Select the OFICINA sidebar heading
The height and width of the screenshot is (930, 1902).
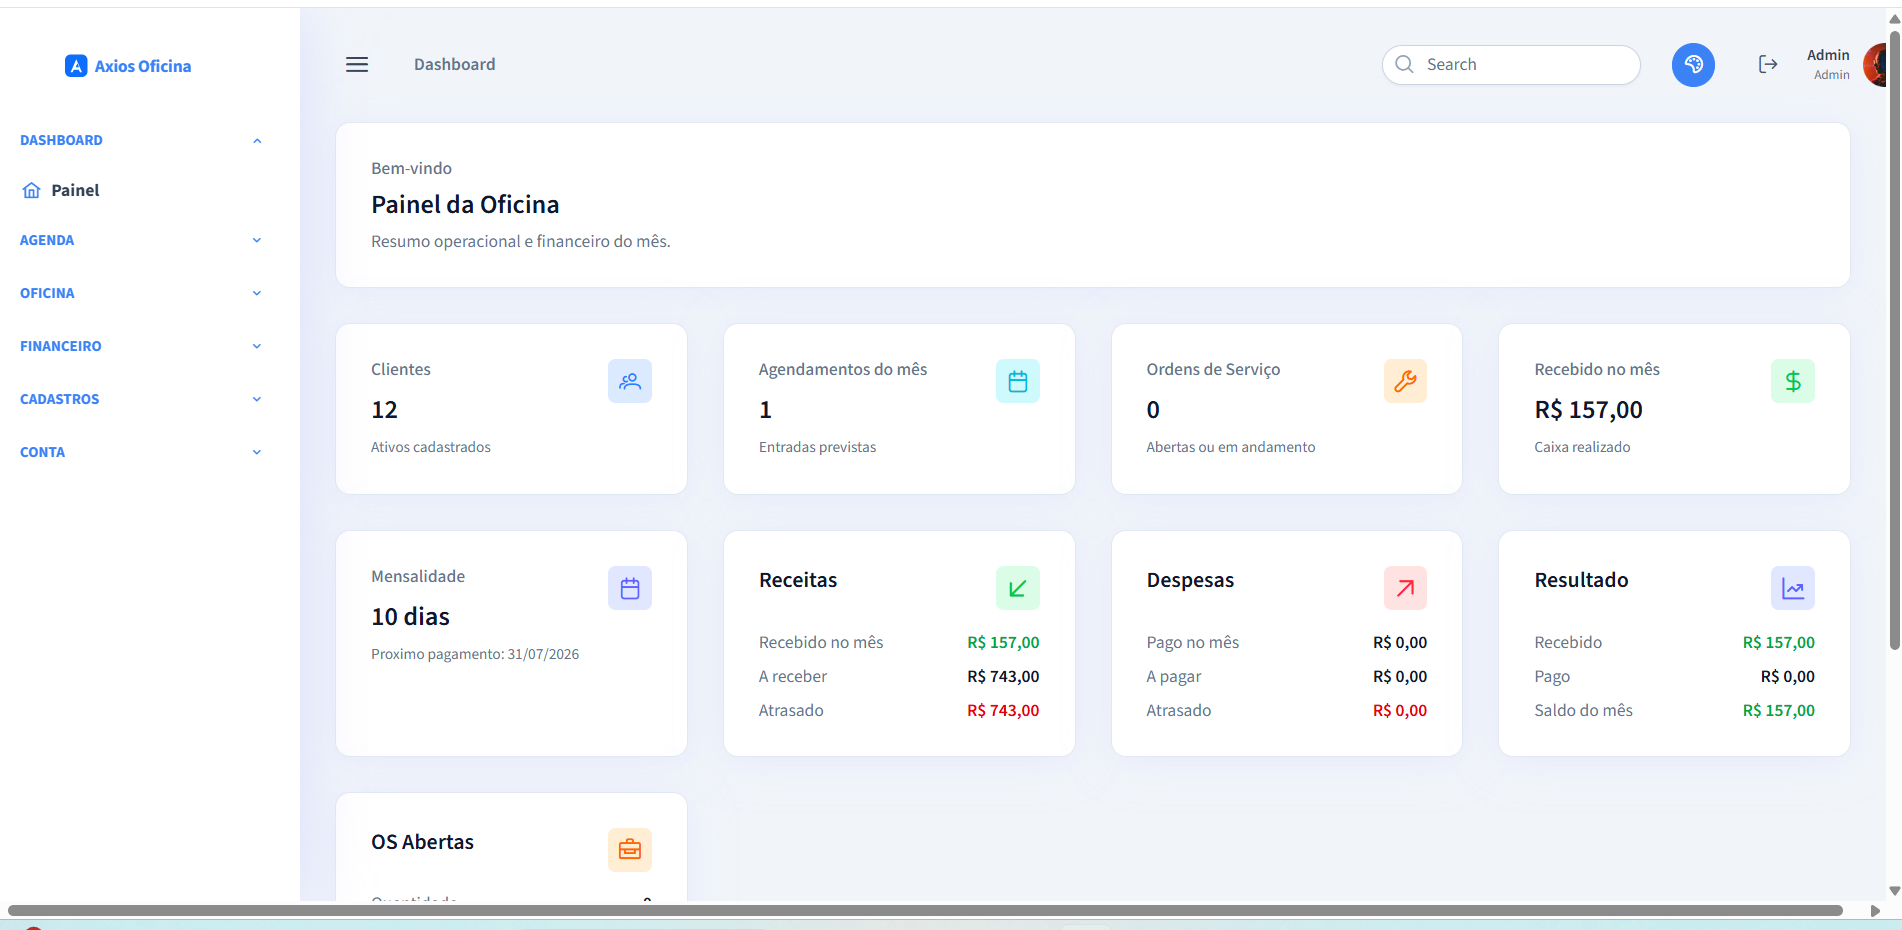(47, 293)
